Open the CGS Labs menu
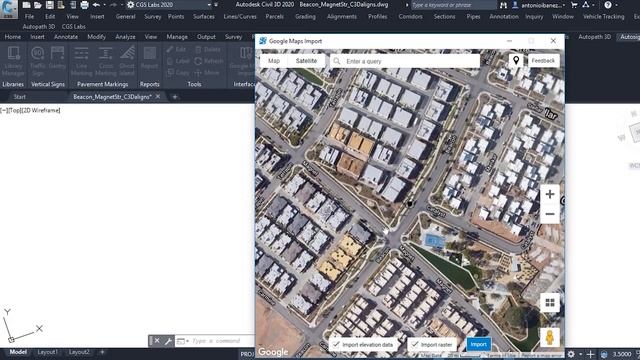Image resolution: width=640 pixels, height=360 pixels. click(73, 27)
